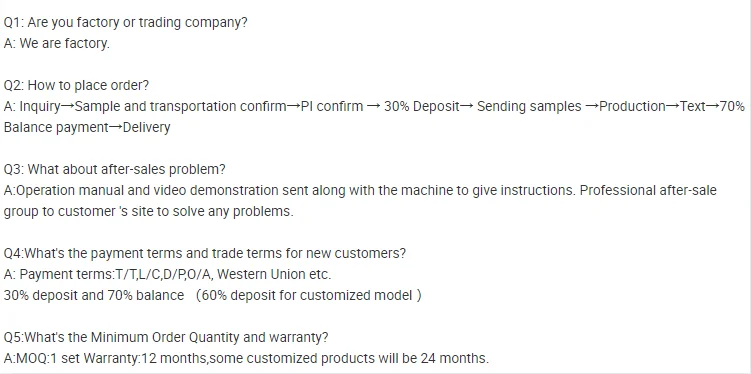Click the "24 months" warranty text
This screenshot has width=751, height=374.
pyautogui.click(x=455, y=358)
